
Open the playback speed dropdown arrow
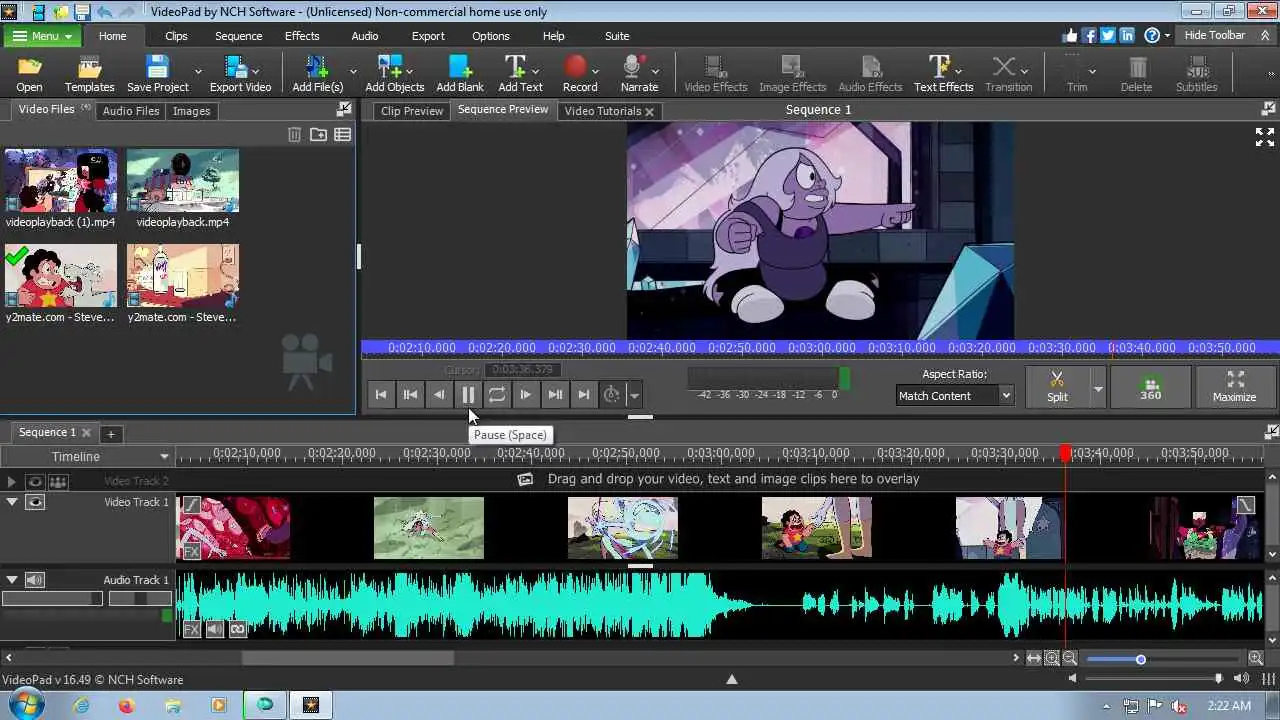pyautogui.click(x=634, y=395)
